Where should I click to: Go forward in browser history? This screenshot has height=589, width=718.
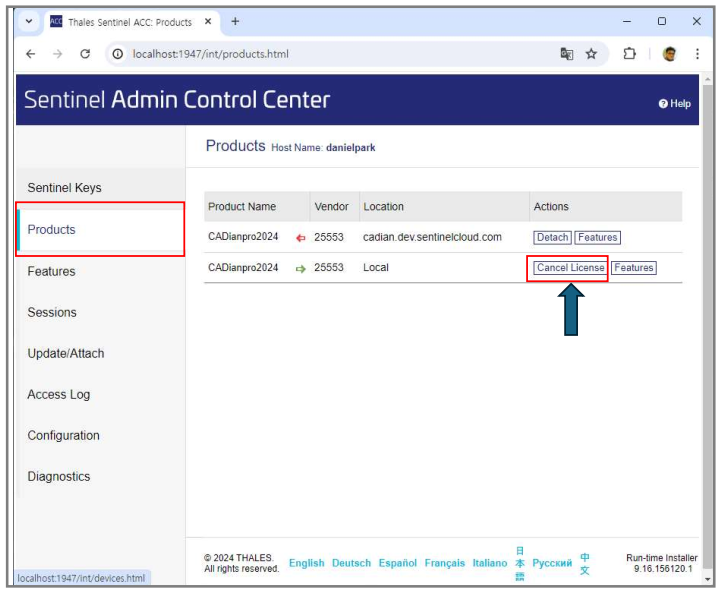pyautogui.click(x=57, y=54)
